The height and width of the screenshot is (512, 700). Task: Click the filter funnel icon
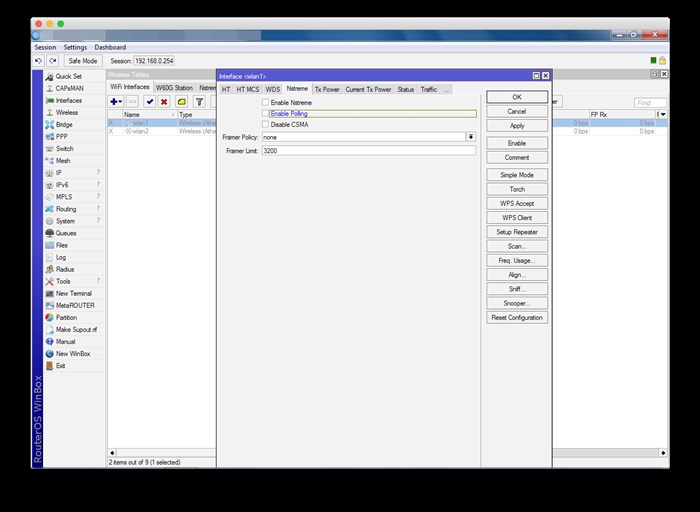[200, 102]
